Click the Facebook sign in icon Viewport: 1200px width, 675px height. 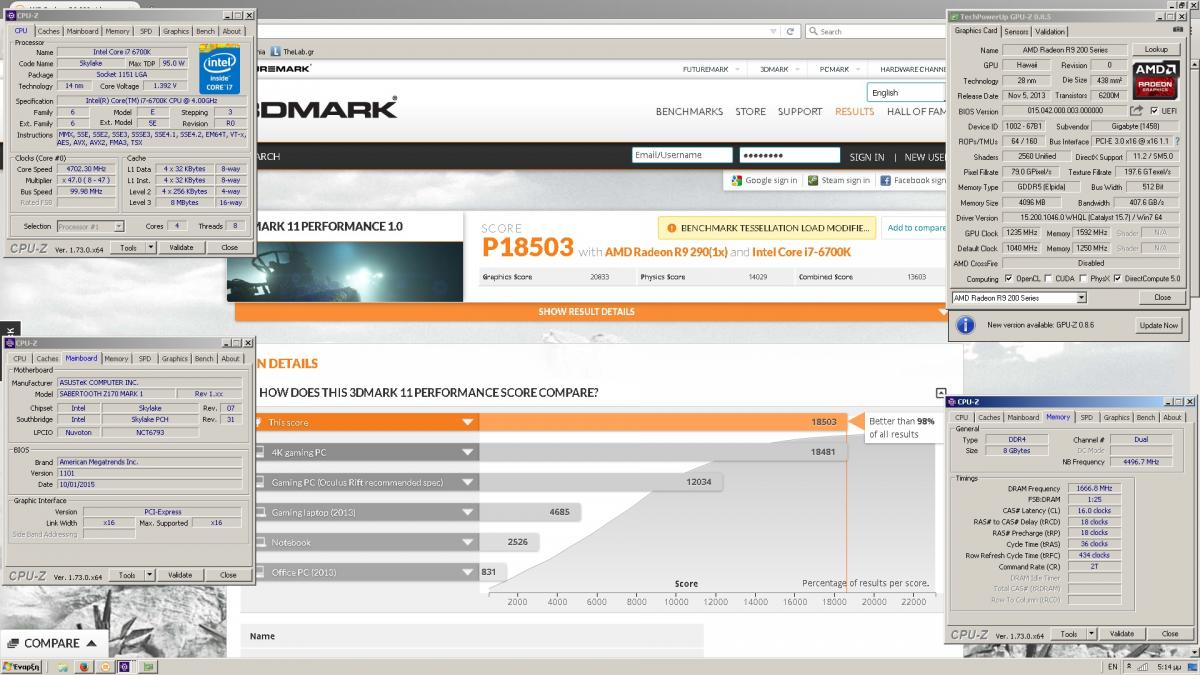point(886,181)
